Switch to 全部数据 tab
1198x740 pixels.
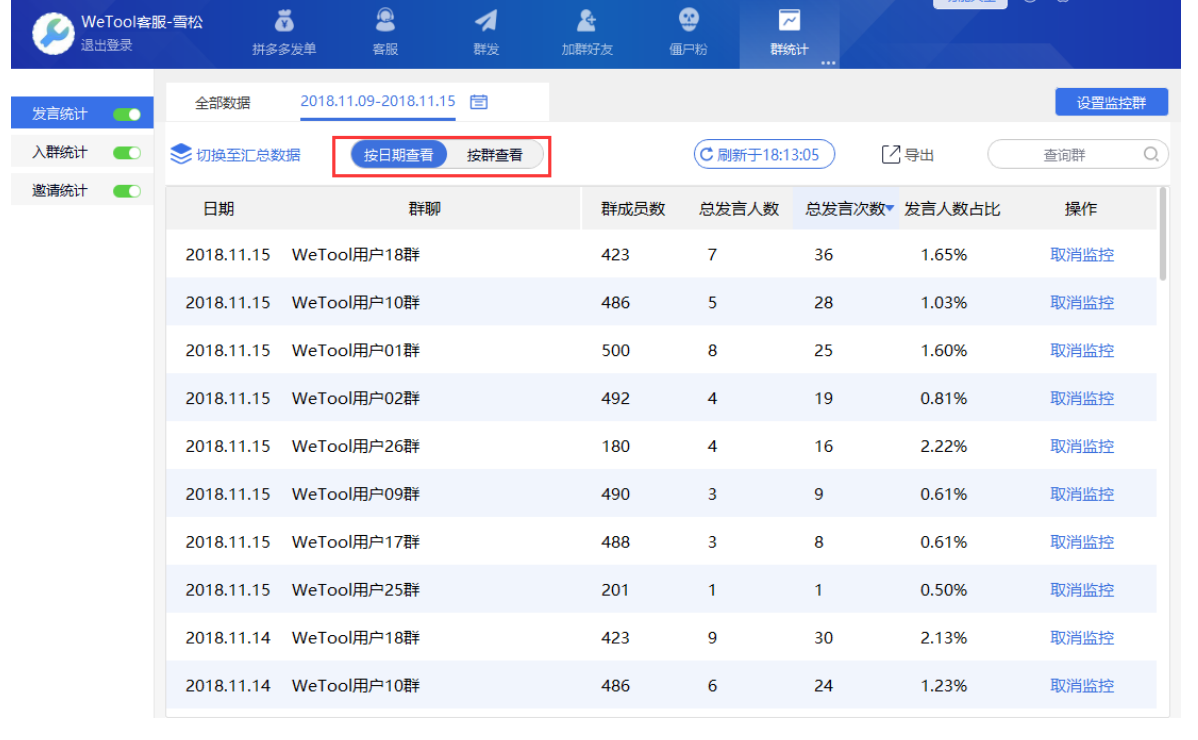click(222, 102)
